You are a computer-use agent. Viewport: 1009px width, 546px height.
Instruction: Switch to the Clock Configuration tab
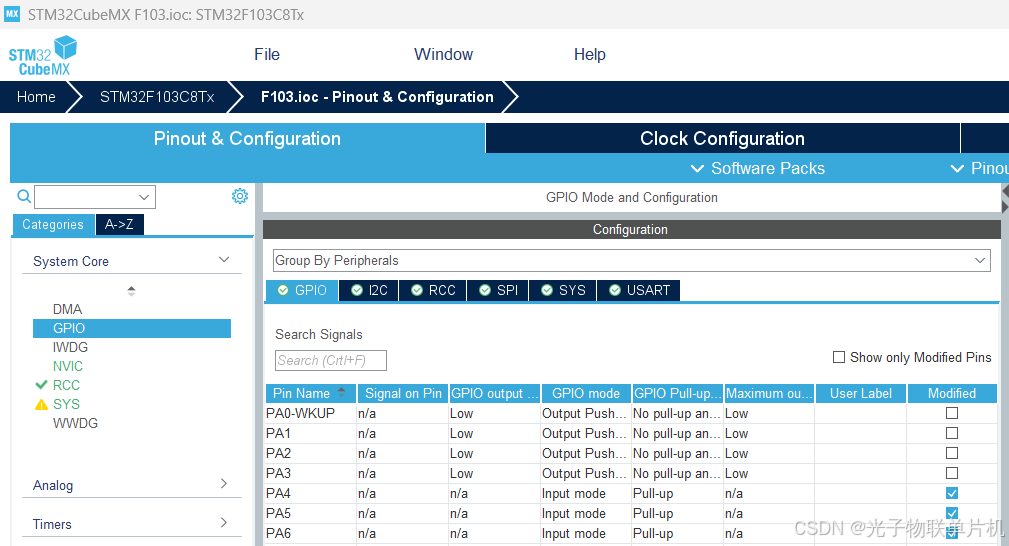pos(722,138)
